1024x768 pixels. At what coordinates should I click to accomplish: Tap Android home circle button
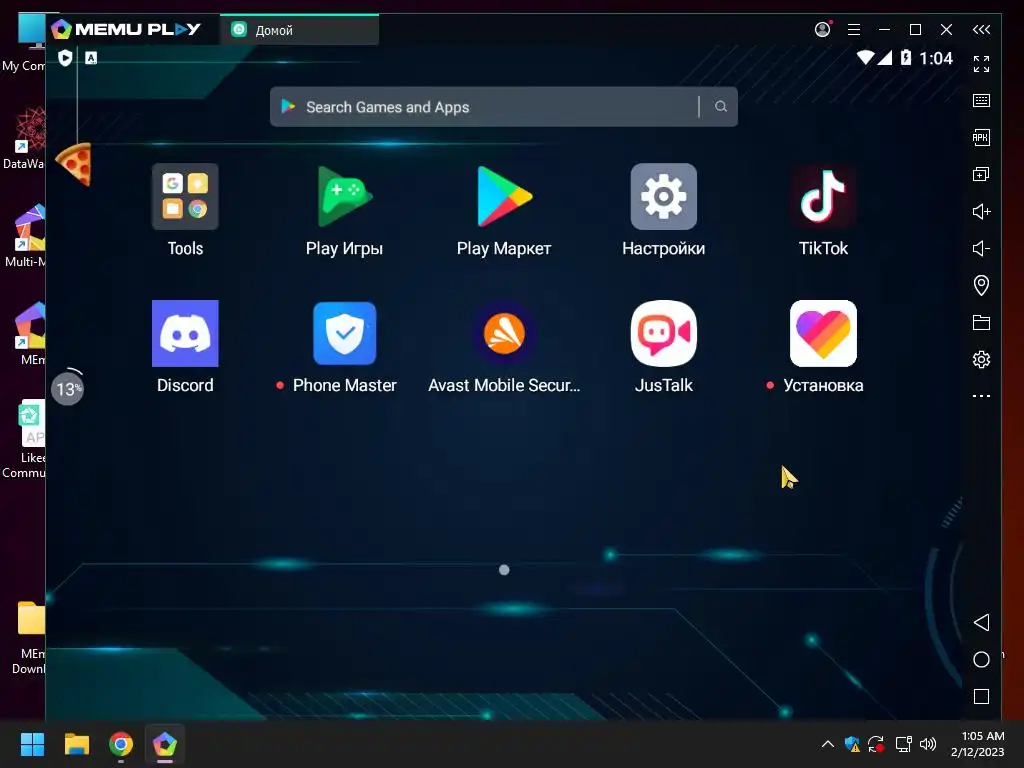[x=981, y=660]
